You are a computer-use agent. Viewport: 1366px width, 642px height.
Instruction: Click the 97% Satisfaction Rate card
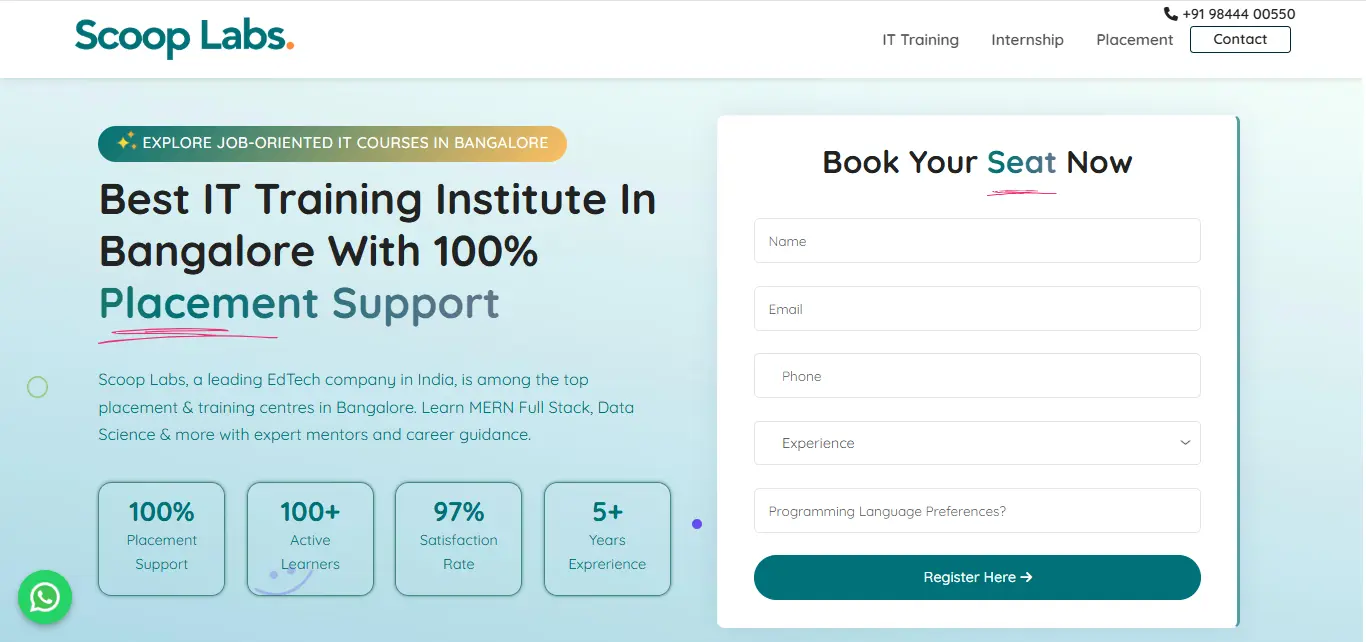click(x=458, y=538)
